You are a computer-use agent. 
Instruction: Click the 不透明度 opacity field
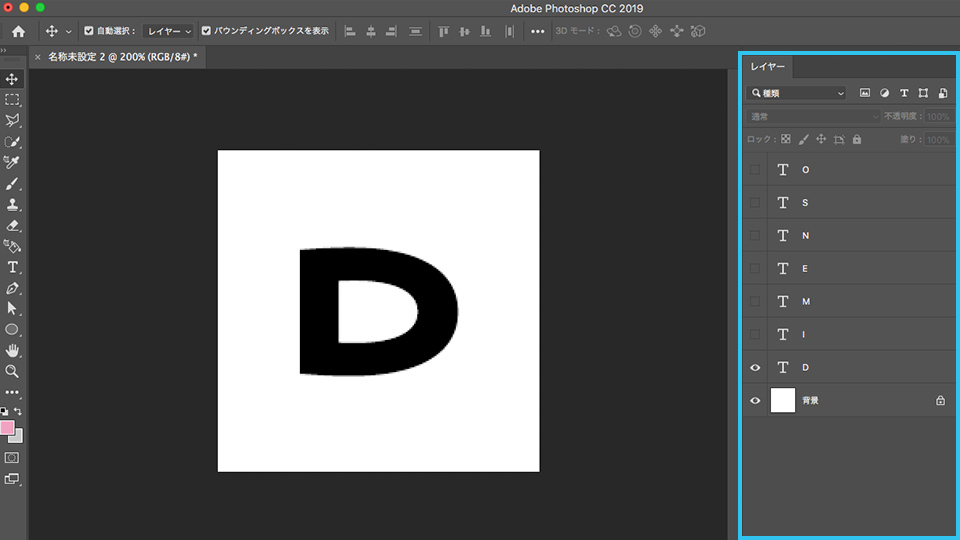coord(938,116)
